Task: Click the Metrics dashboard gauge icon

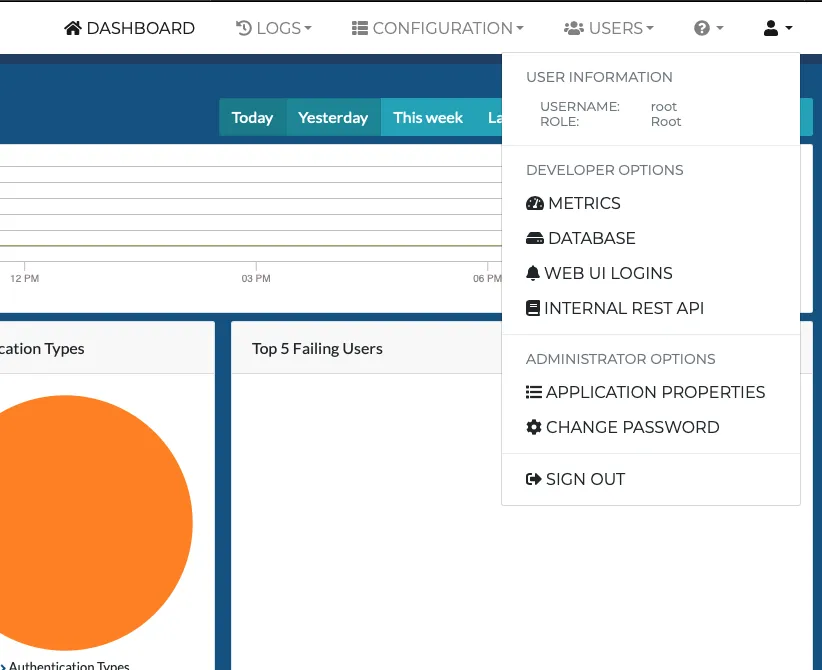Action: [x=534, y=203]
